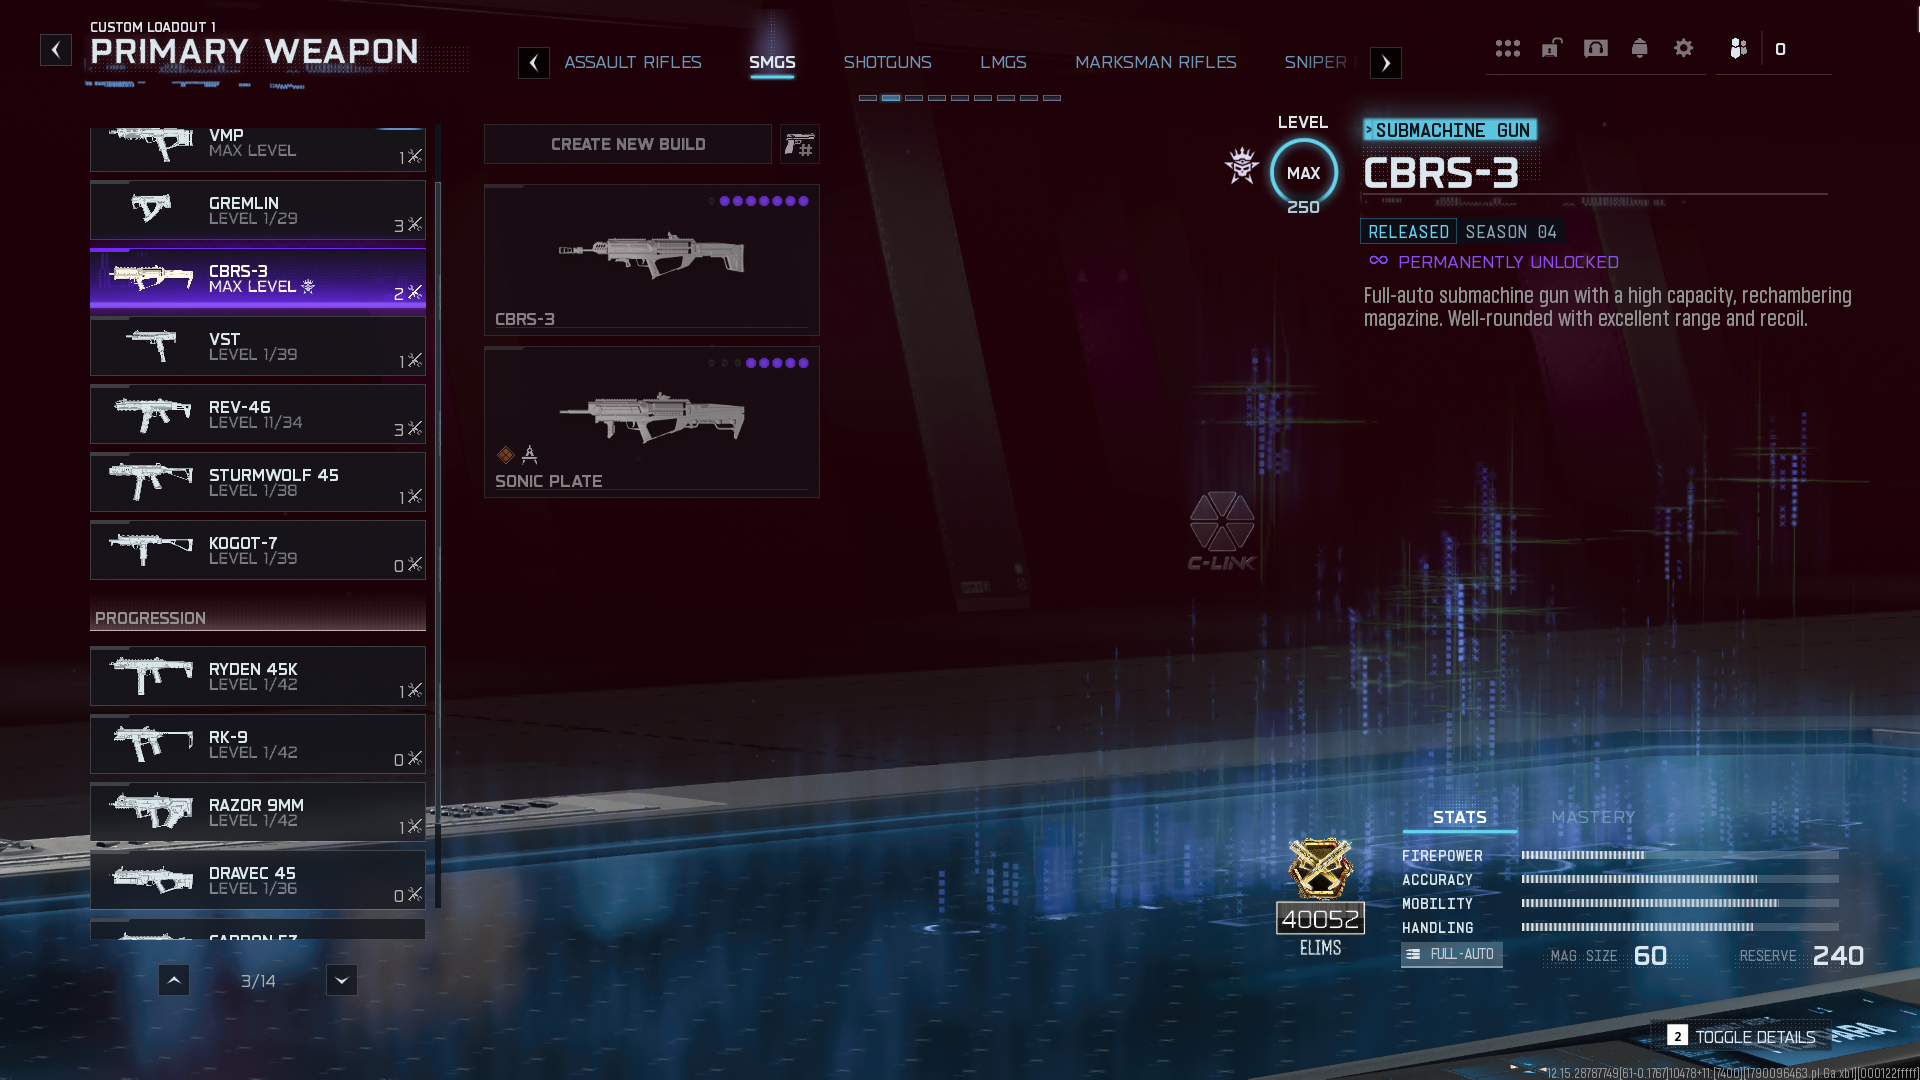Move to next weapon category with right chevron
Screen dimensions: 1920x1080
tap(1386, 63)
